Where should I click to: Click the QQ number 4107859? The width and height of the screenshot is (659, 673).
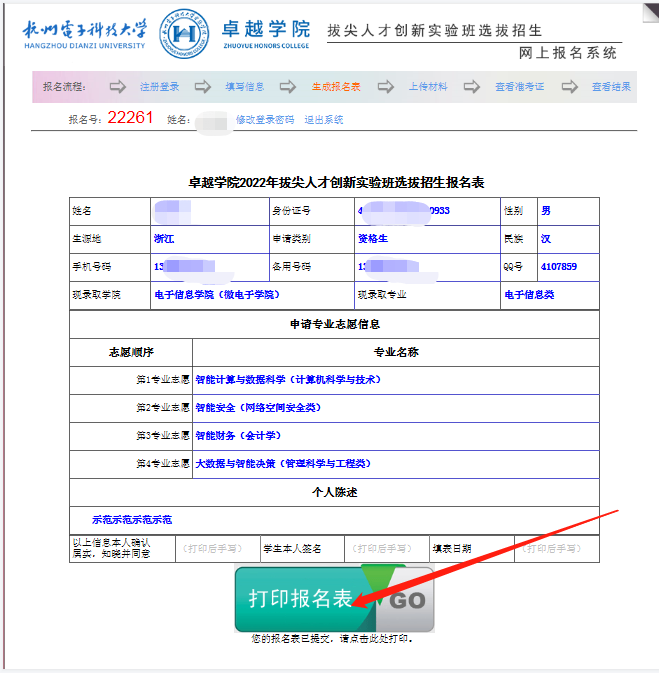[x=559, y=267]
